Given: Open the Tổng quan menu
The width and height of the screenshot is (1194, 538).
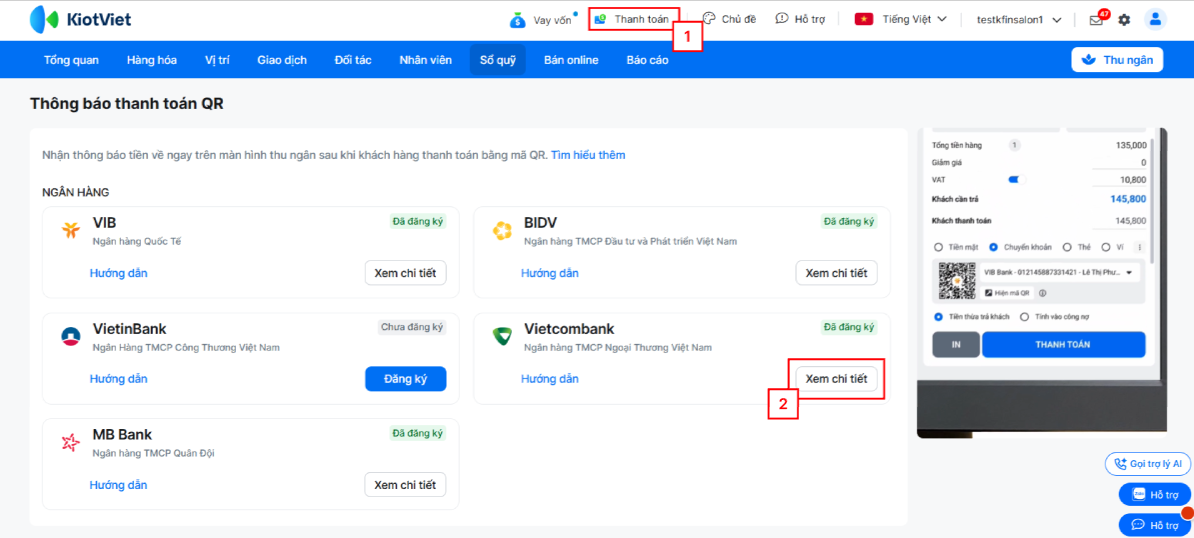Looking at the screenshot, I should point(71,60).
